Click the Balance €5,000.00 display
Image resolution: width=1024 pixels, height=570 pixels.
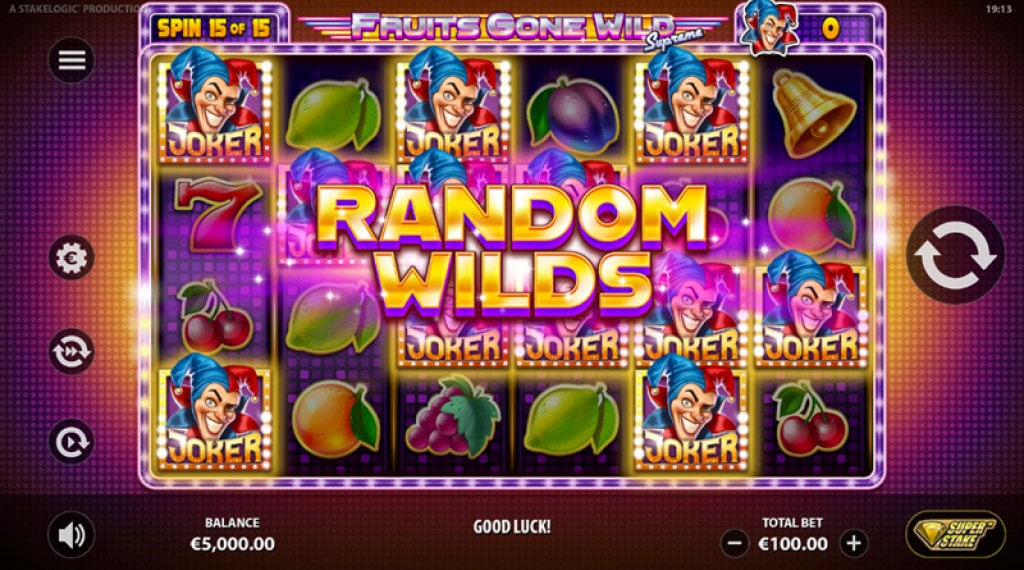pos(232,534)
